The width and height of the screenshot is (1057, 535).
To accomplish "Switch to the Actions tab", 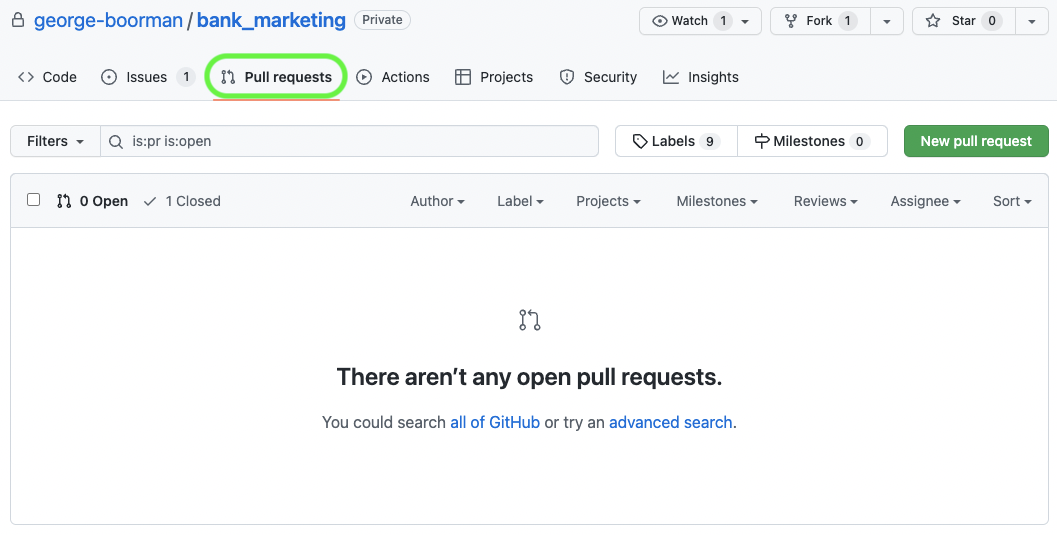I will click(x=393, y=77).
